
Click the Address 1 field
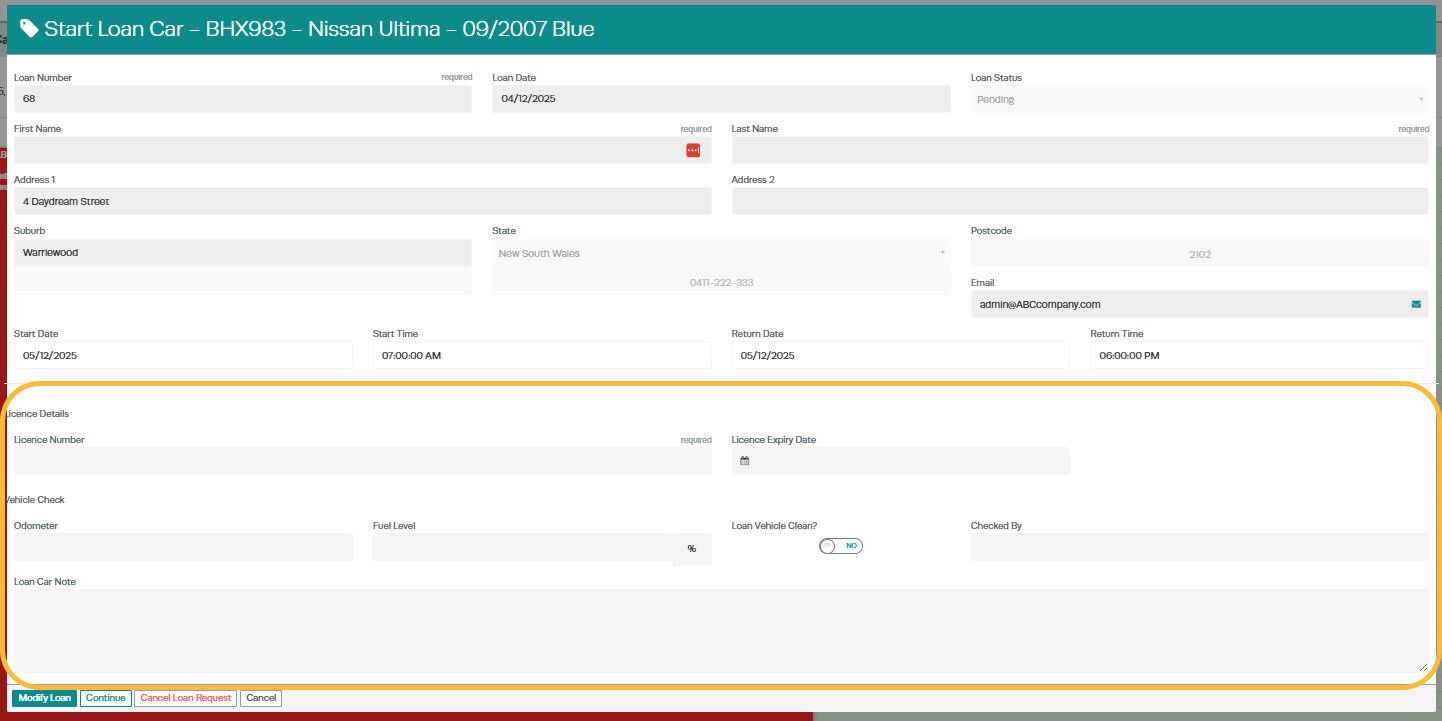[x=362, y=201]
